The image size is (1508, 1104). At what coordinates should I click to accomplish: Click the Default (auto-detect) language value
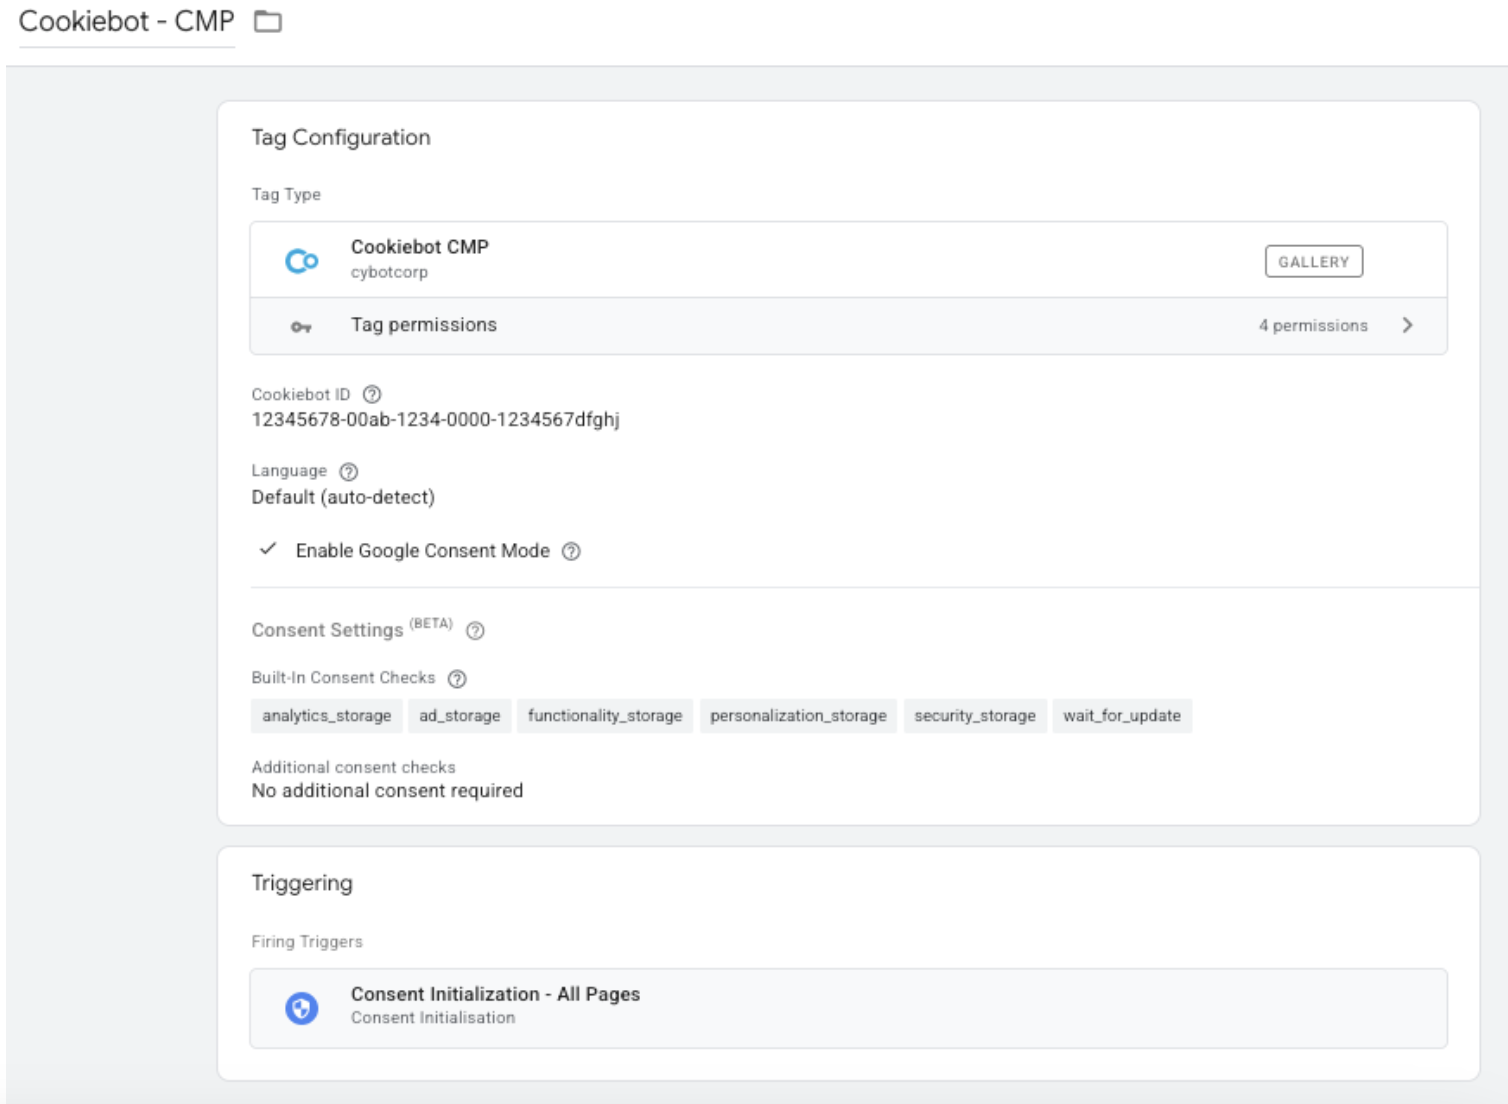pyautogui.click(x=343, y=497)
